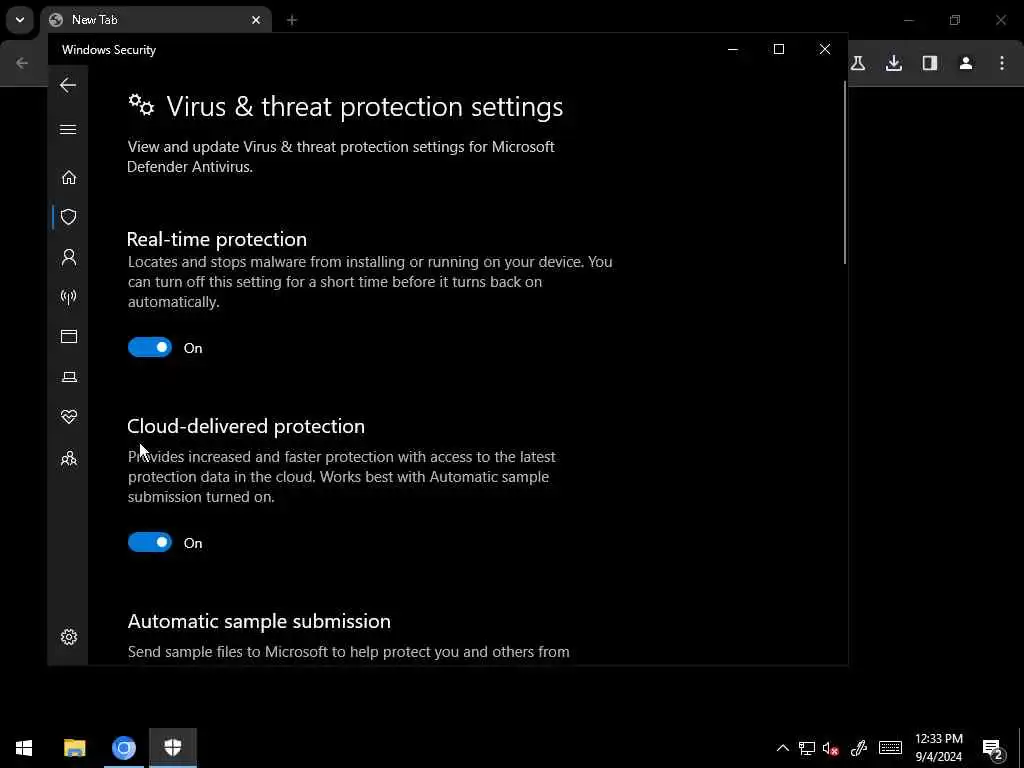Open Account protection person icon
This screenshot has width=1024, height=768.
[x=69, y=257]
